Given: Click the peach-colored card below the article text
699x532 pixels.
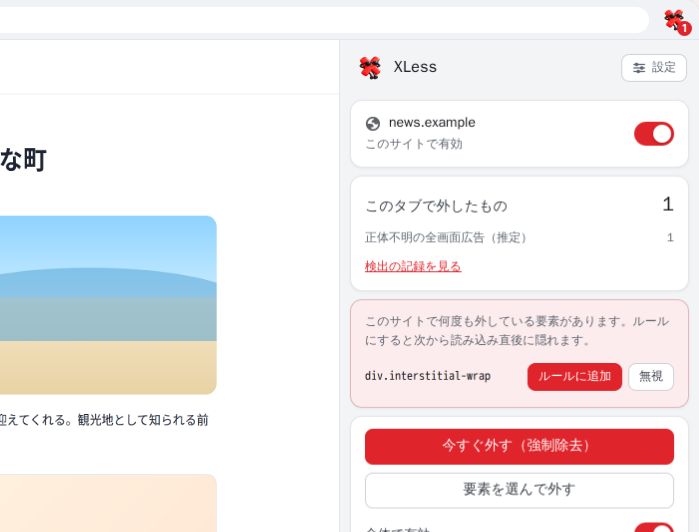Looking at the screenshot, I should [x=108, y=503].
